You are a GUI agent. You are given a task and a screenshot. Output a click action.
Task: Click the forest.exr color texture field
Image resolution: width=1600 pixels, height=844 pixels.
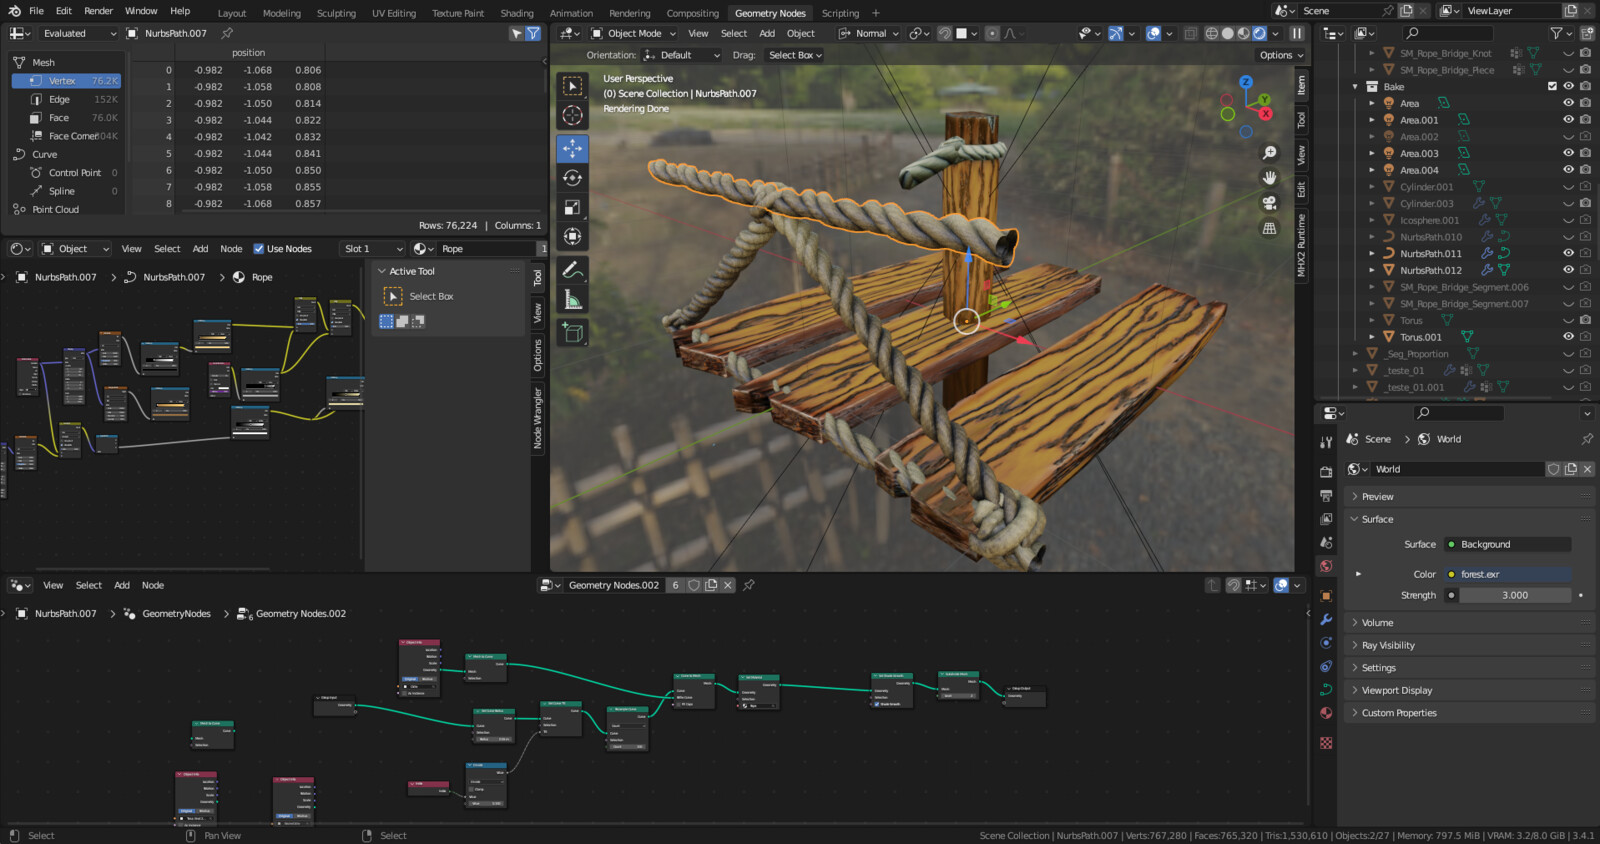(x=1508, y=575)
